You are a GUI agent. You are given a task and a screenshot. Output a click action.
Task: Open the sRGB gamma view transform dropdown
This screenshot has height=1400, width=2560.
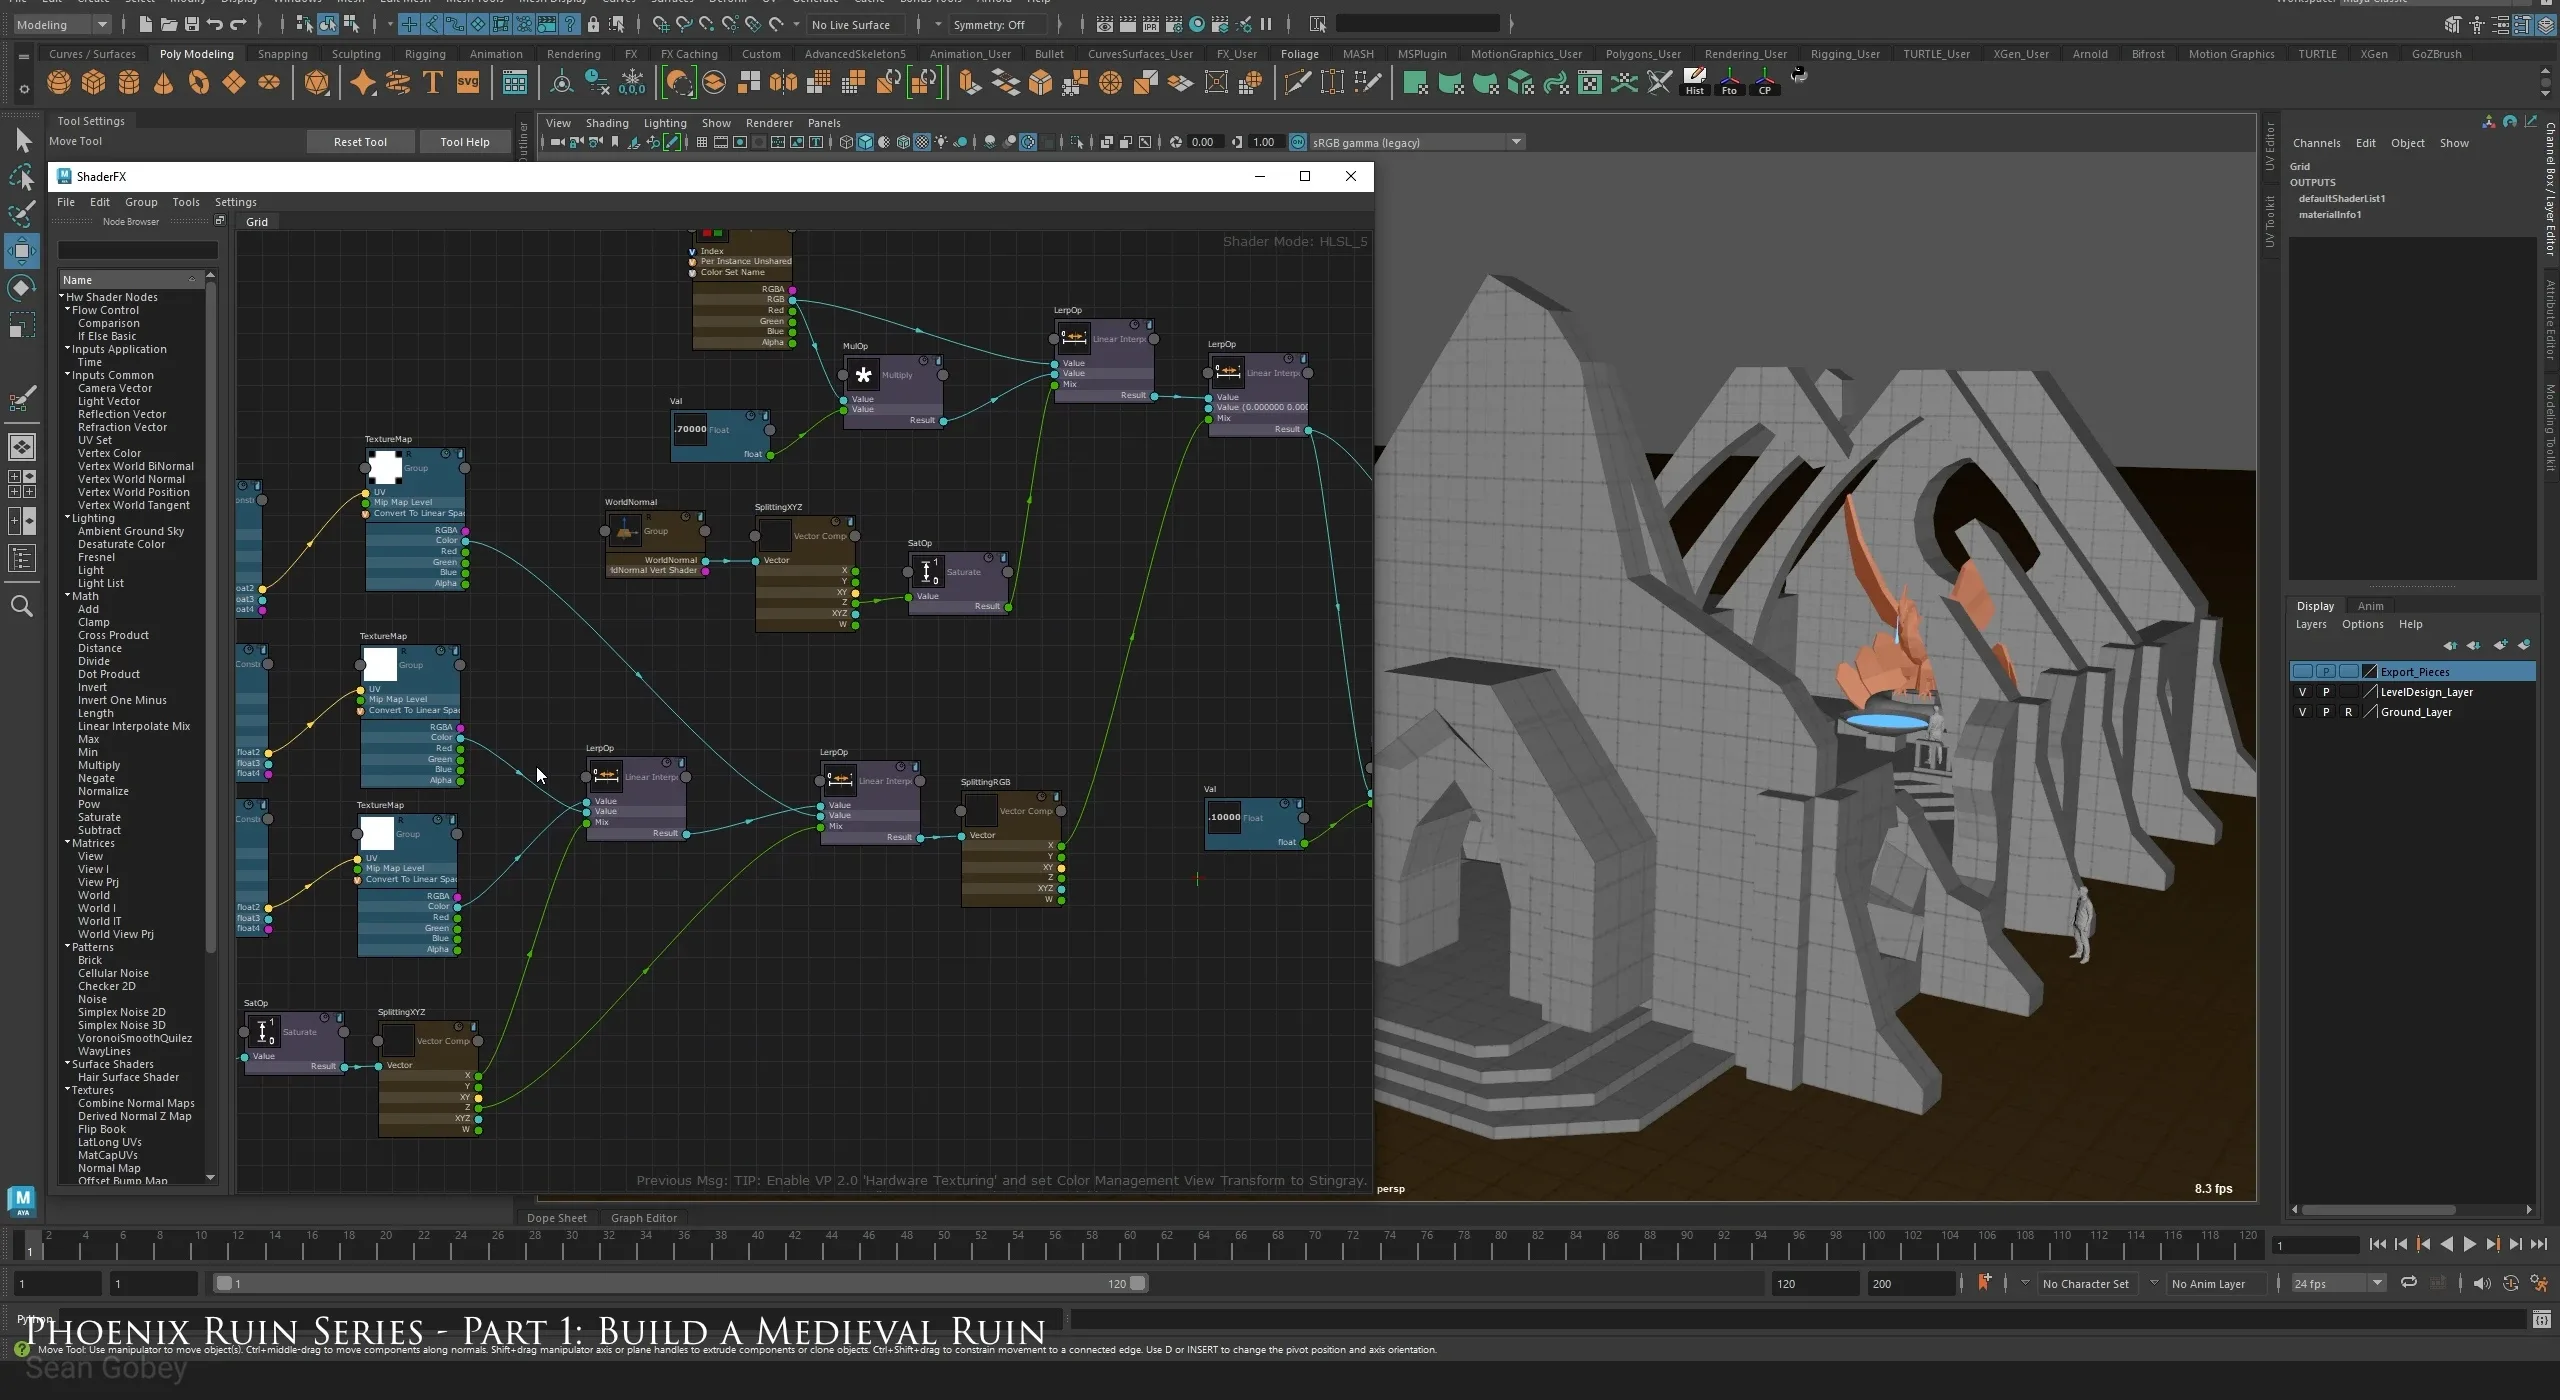point(1417,142)
